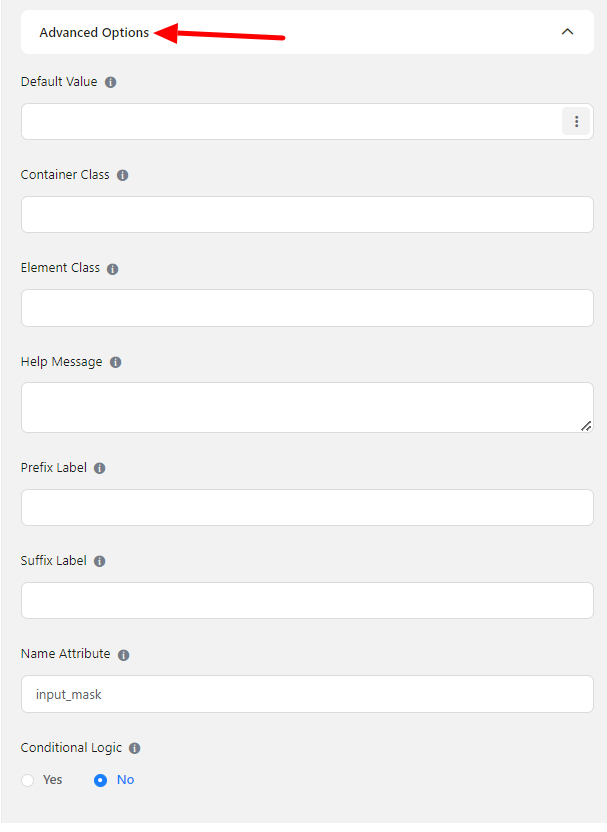Click the Container Class input field
The image size is (607, 832).
point(307,214)
